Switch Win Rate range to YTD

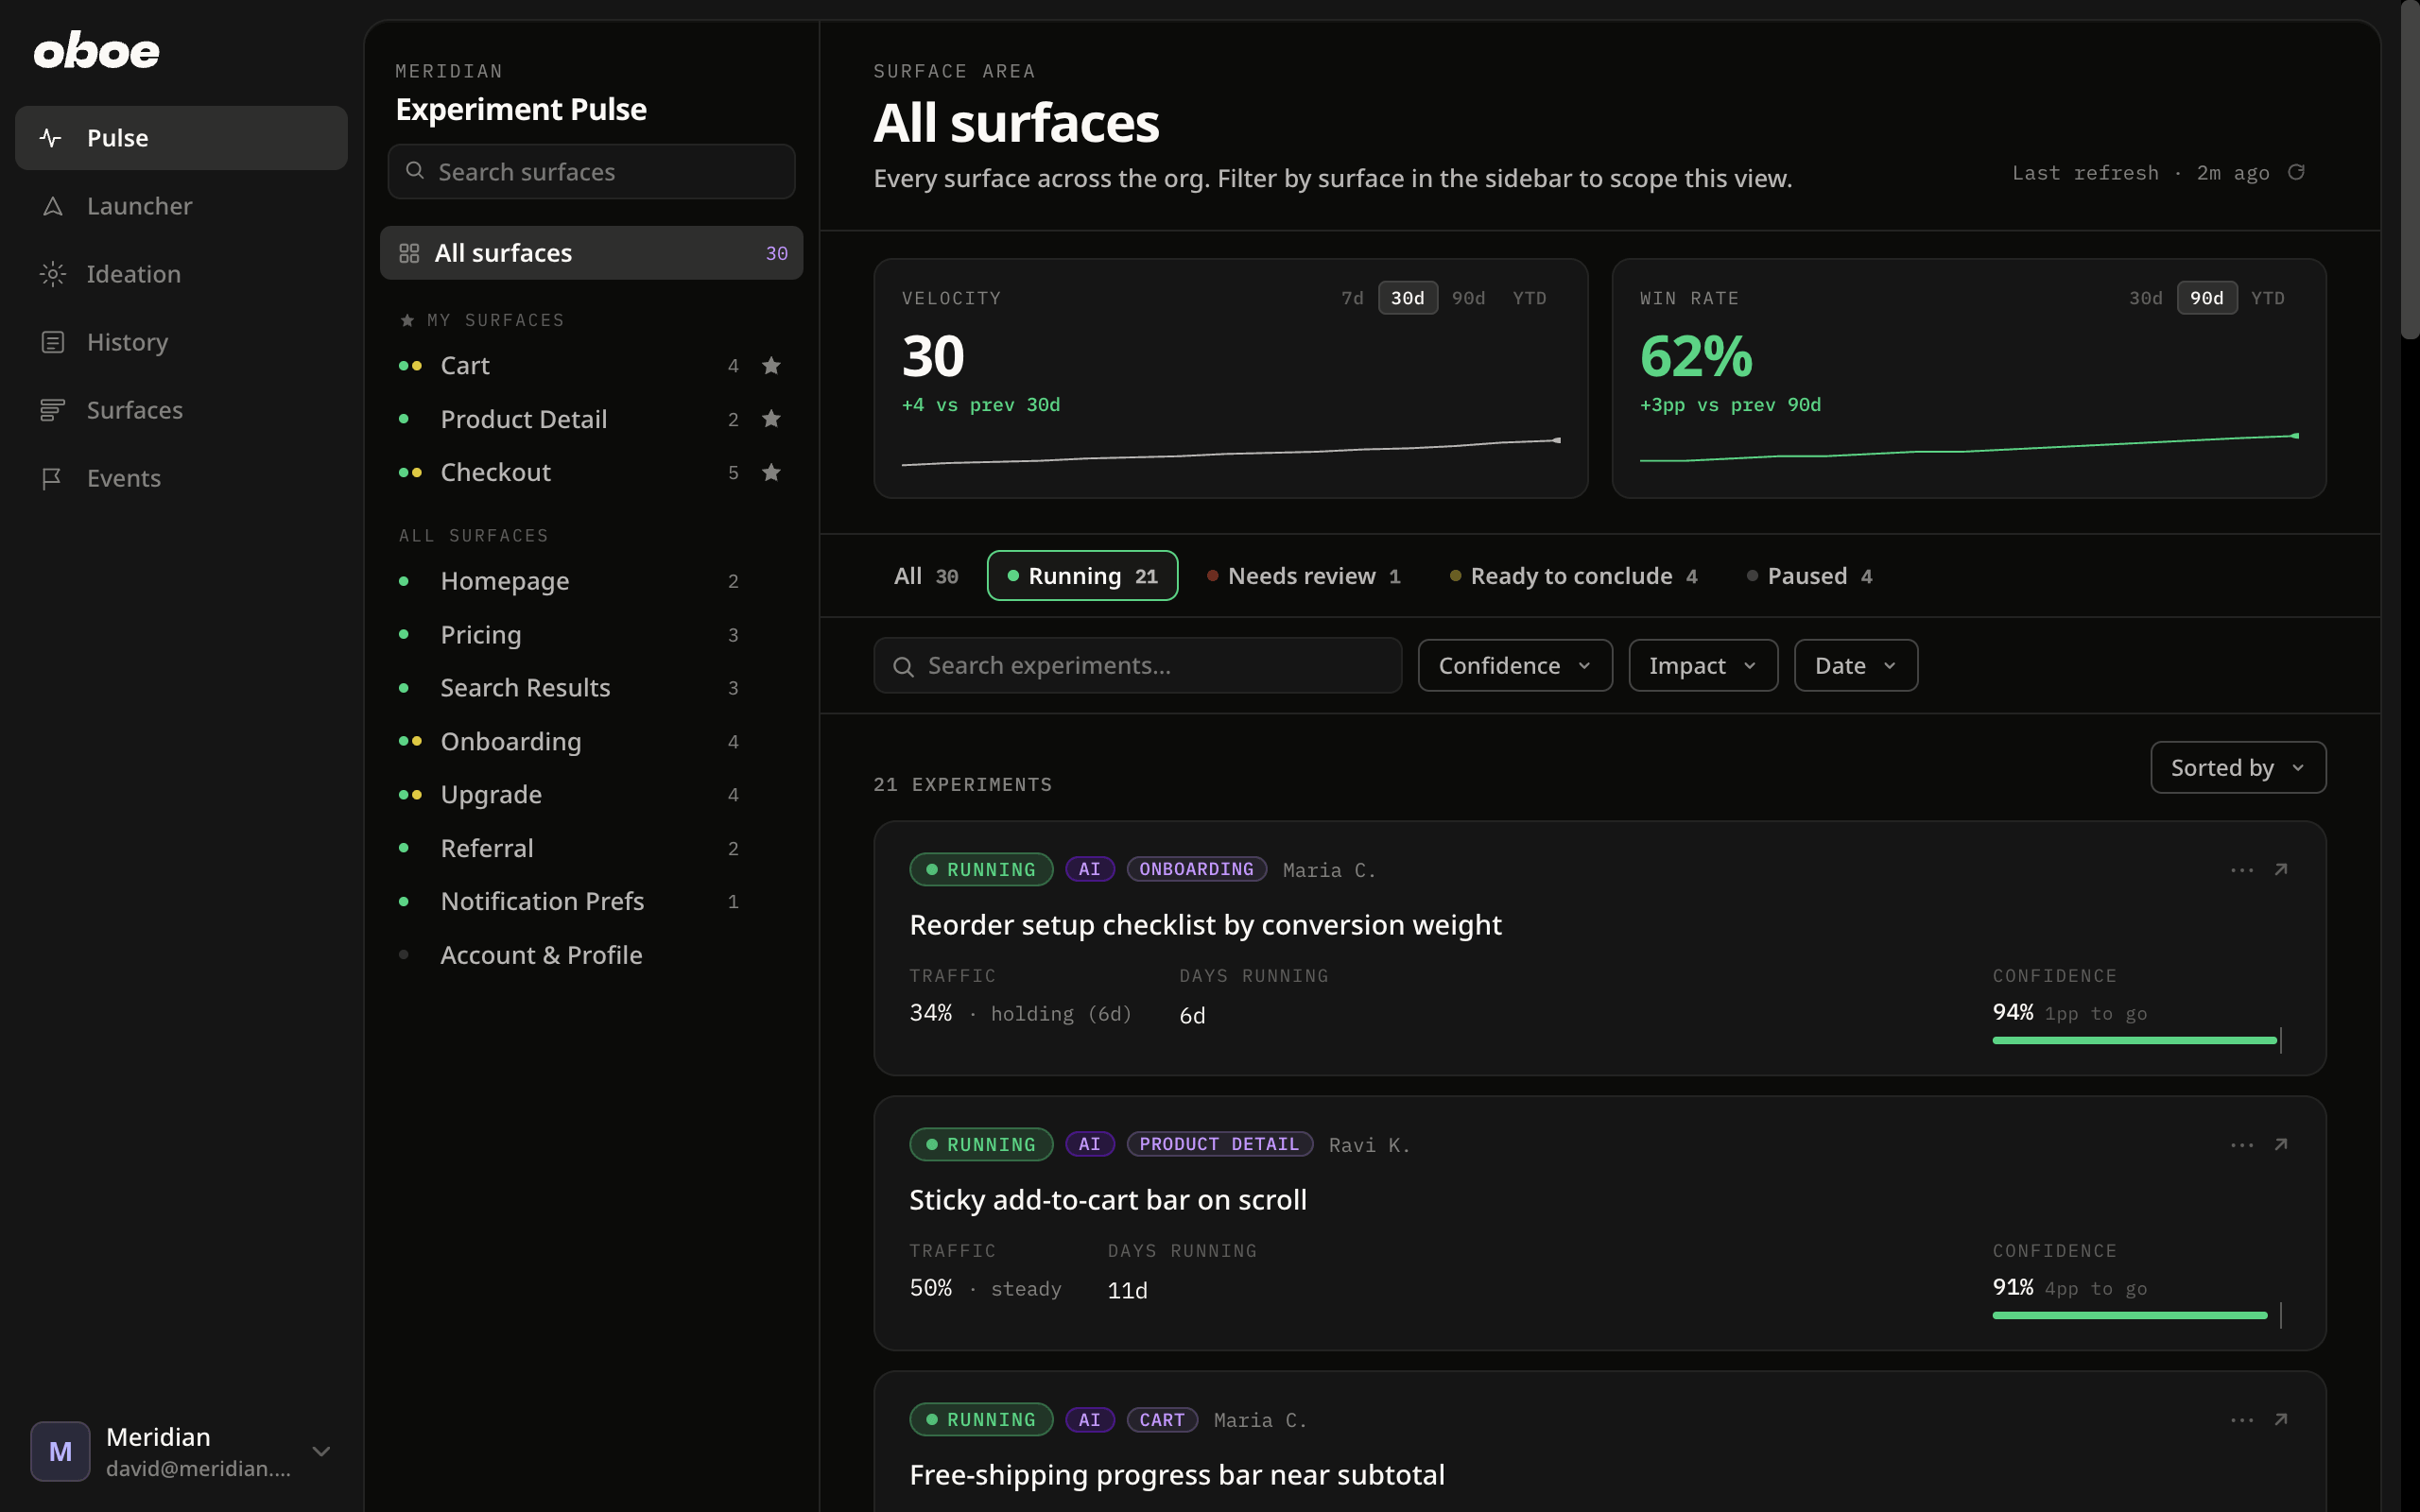pyautogui.click(x=2267, y=298)
